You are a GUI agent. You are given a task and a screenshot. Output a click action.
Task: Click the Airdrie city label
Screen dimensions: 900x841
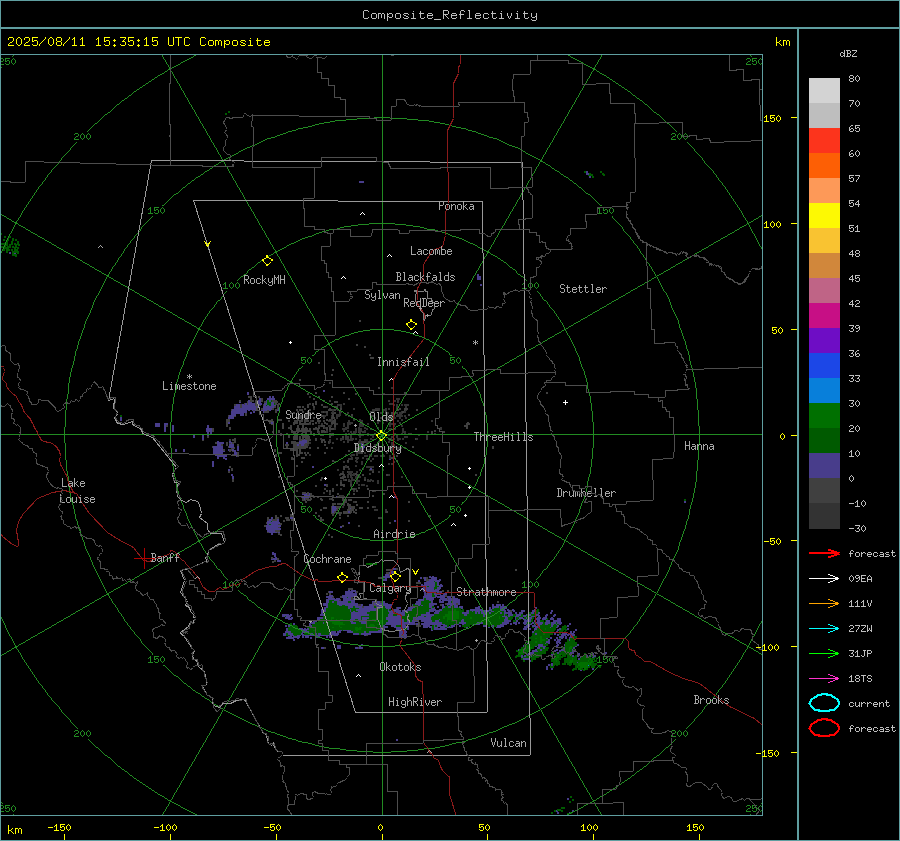[x=394, y=534]
